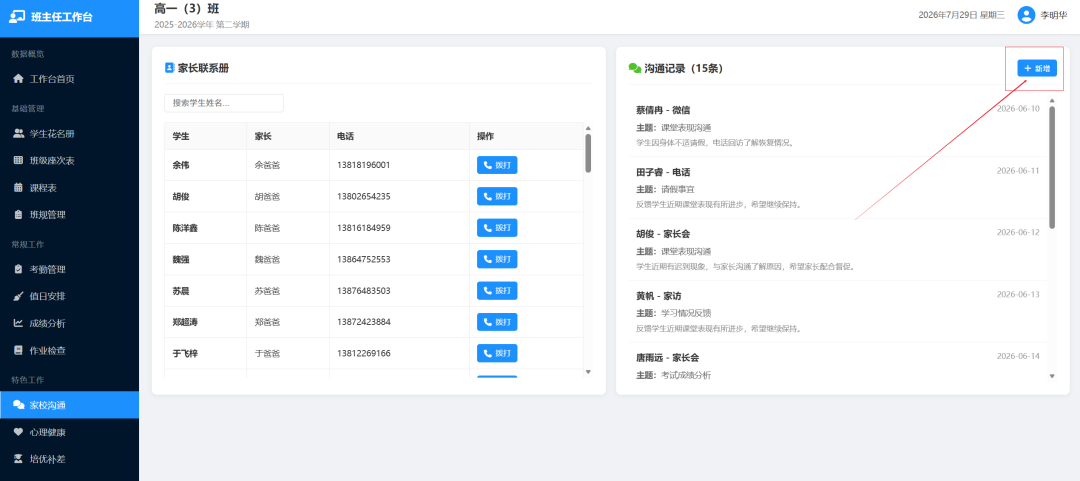Click the 班主任工作台 logo icon

click(17, 17)
